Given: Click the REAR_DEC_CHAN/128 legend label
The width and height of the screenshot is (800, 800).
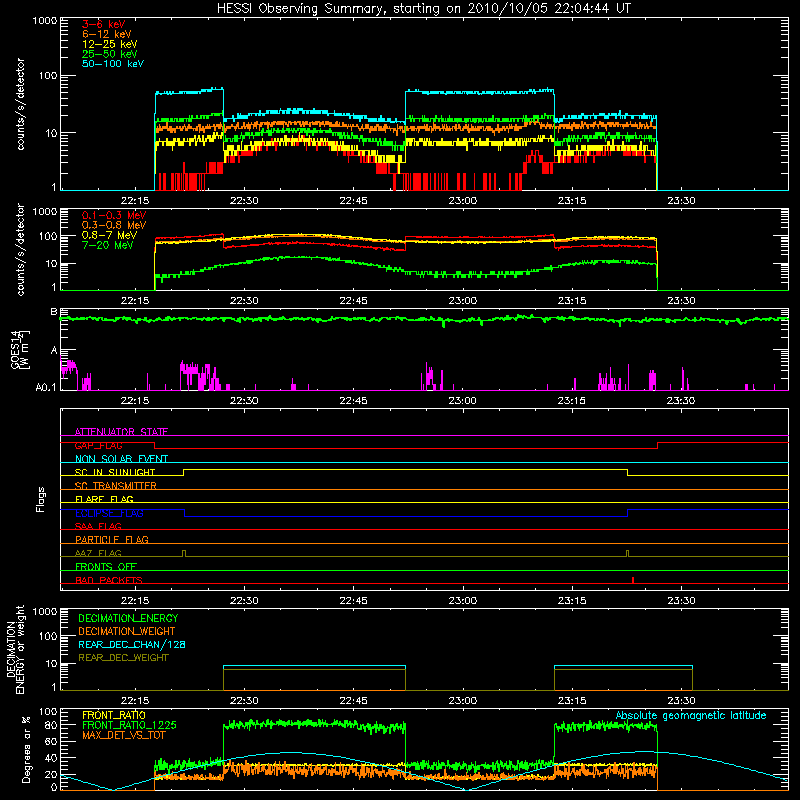Looking at the screenshot, I should pyautogui.click(x=132, y=644).
